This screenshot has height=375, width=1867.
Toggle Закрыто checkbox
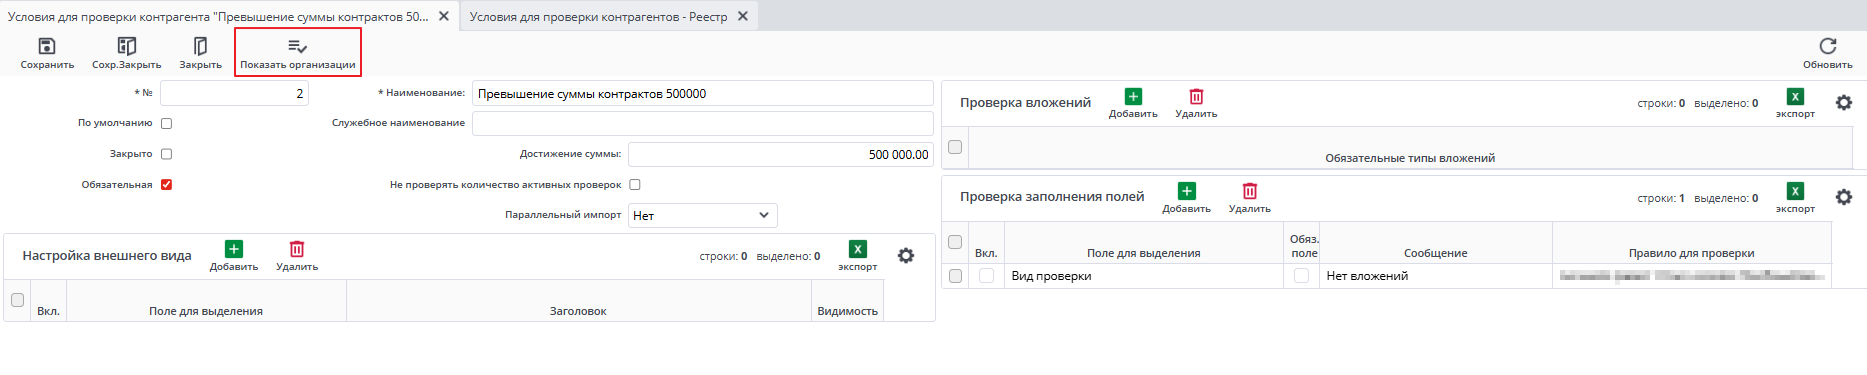pyautogui.click(x=167, y=154)
